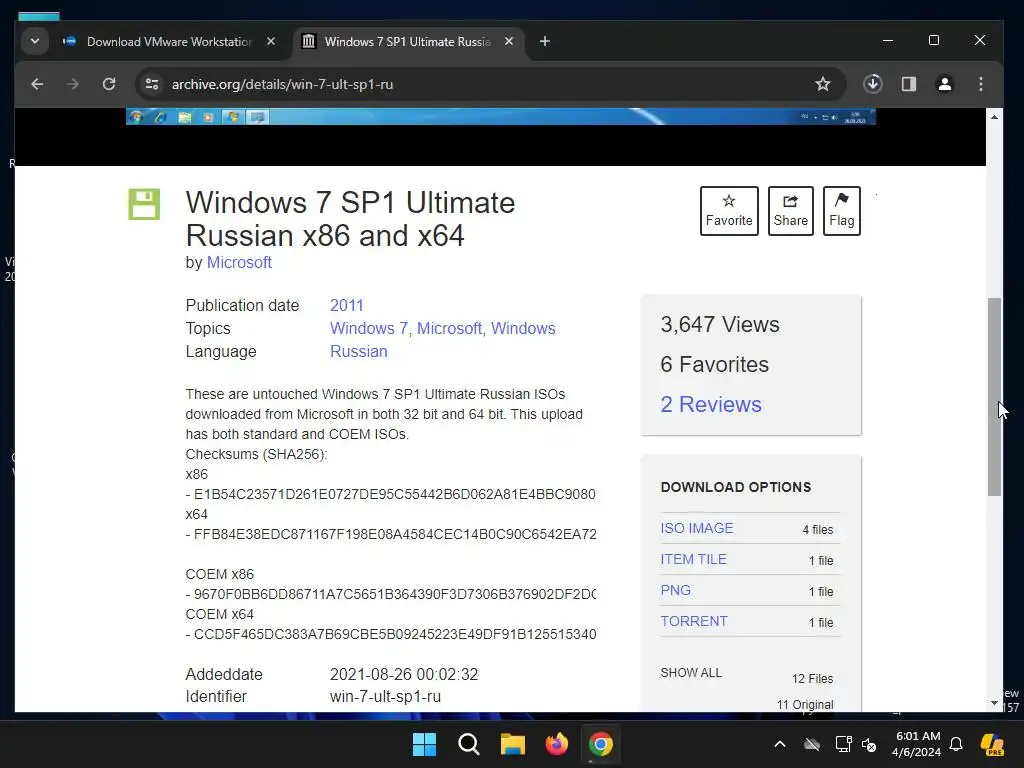Close the Windows 7 SP1 Ultimate tab
The image size is (1024, 768).
[x=509, y=41]
